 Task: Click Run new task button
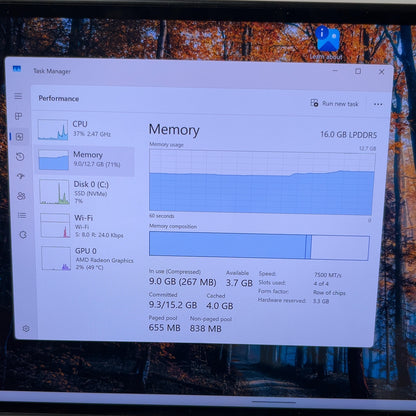pyautogui.click(x=334, y=103)
